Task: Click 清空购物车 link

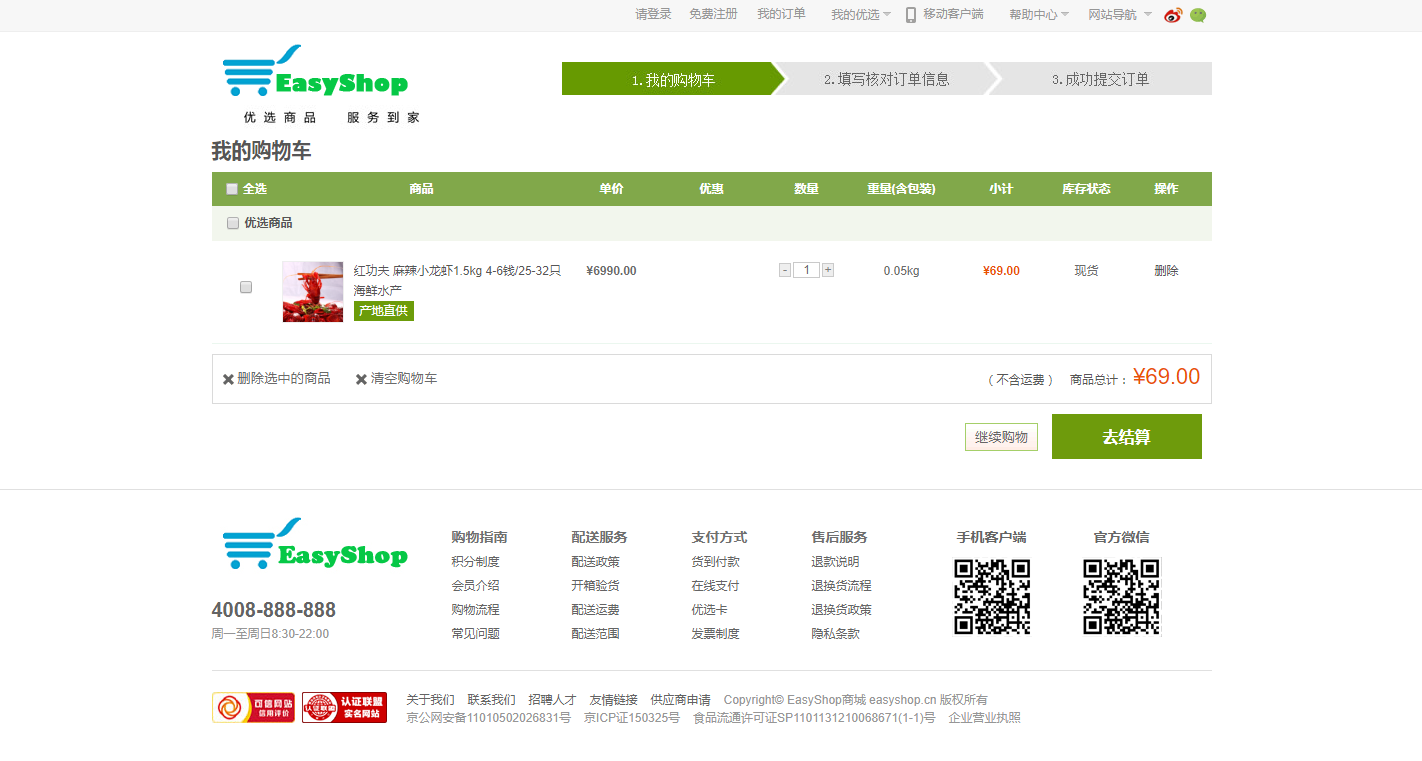Action: (404, 379)
